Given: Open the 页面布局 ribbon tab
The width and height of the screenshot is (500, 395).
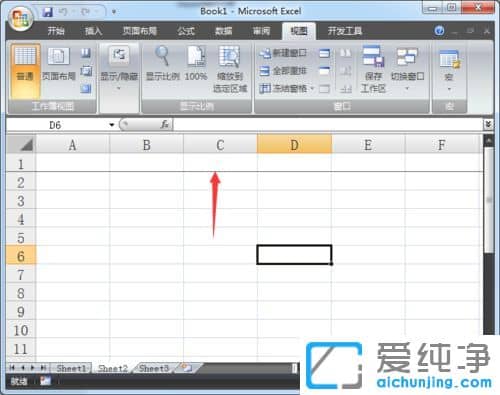Looking at the screenshot, I should coord(139,31).
